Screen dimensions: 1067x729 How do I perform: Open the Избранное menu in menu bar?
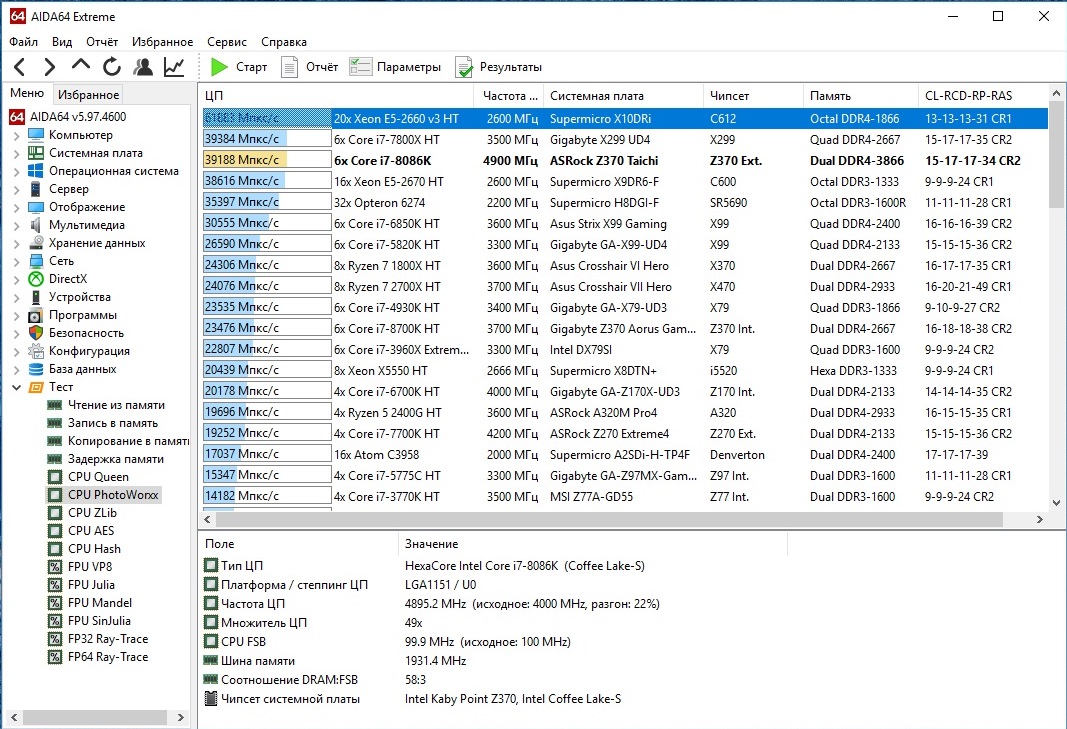(163, 42)
